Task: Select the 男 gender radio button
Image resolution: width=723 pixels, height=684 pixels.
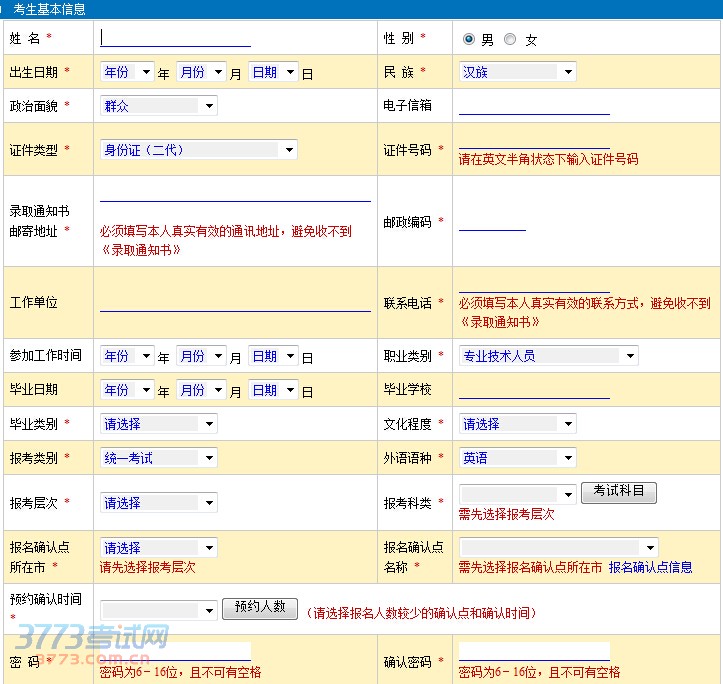Action: pyautogui.click(x=469, y=39)
